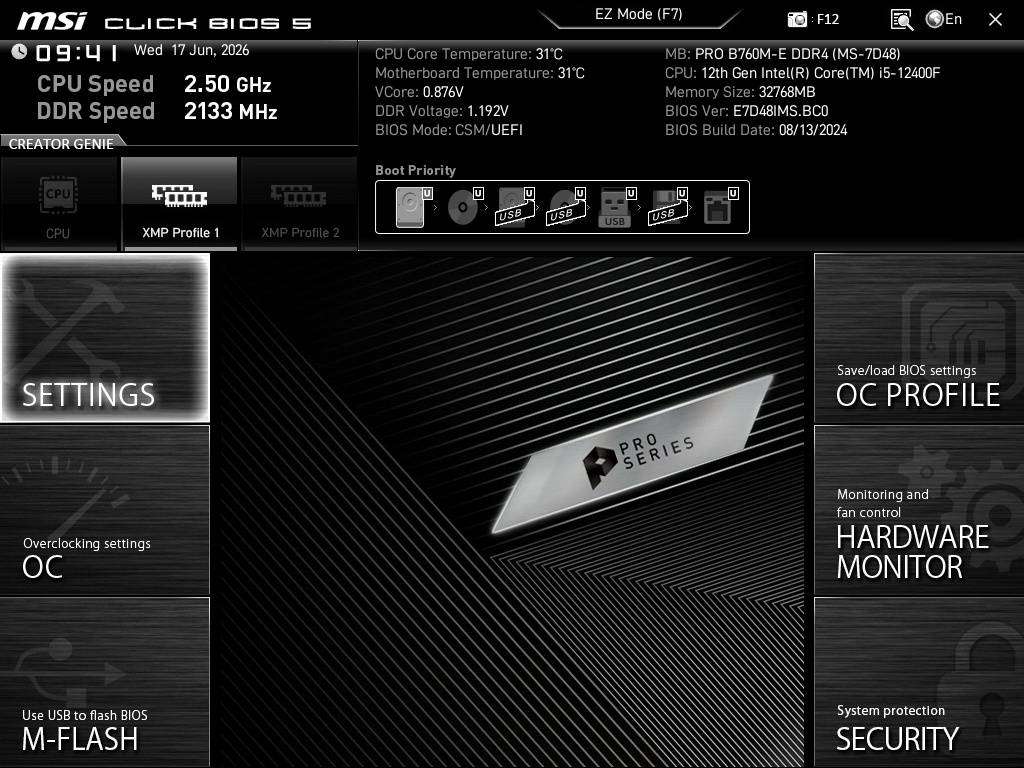The height and width of the screenshot is (768, 1024).
Task: Enable XMP Profile 2 memory profile
Action: click(x=300, y=204)
